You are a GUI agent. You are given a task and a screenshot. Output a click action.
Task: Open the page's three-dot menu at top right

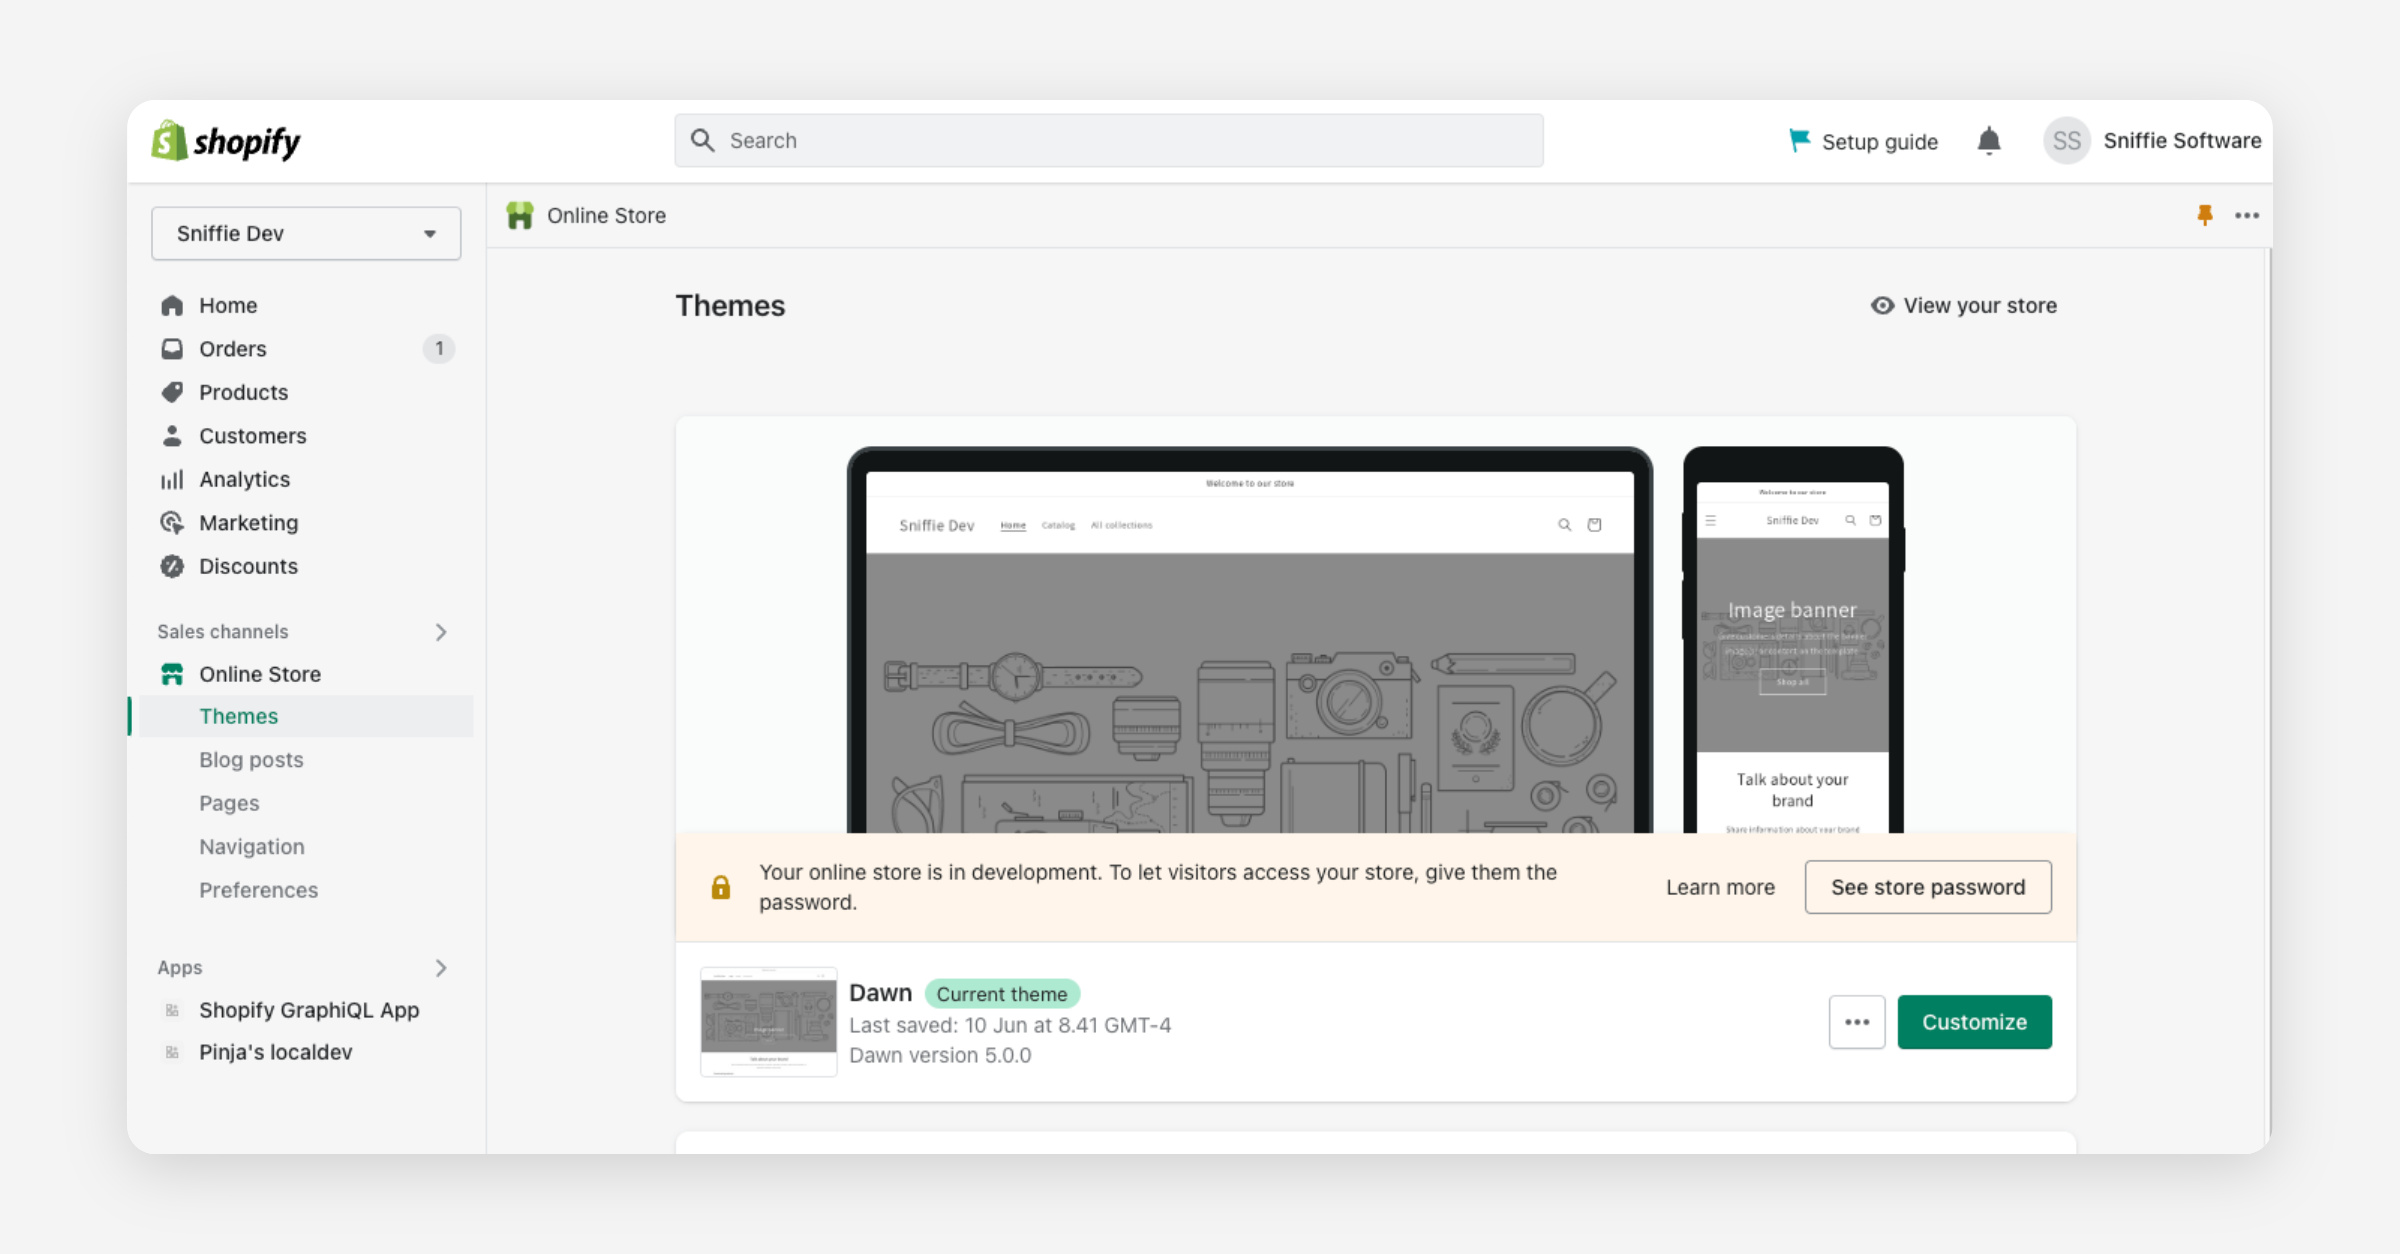(x=2246, y=215)
